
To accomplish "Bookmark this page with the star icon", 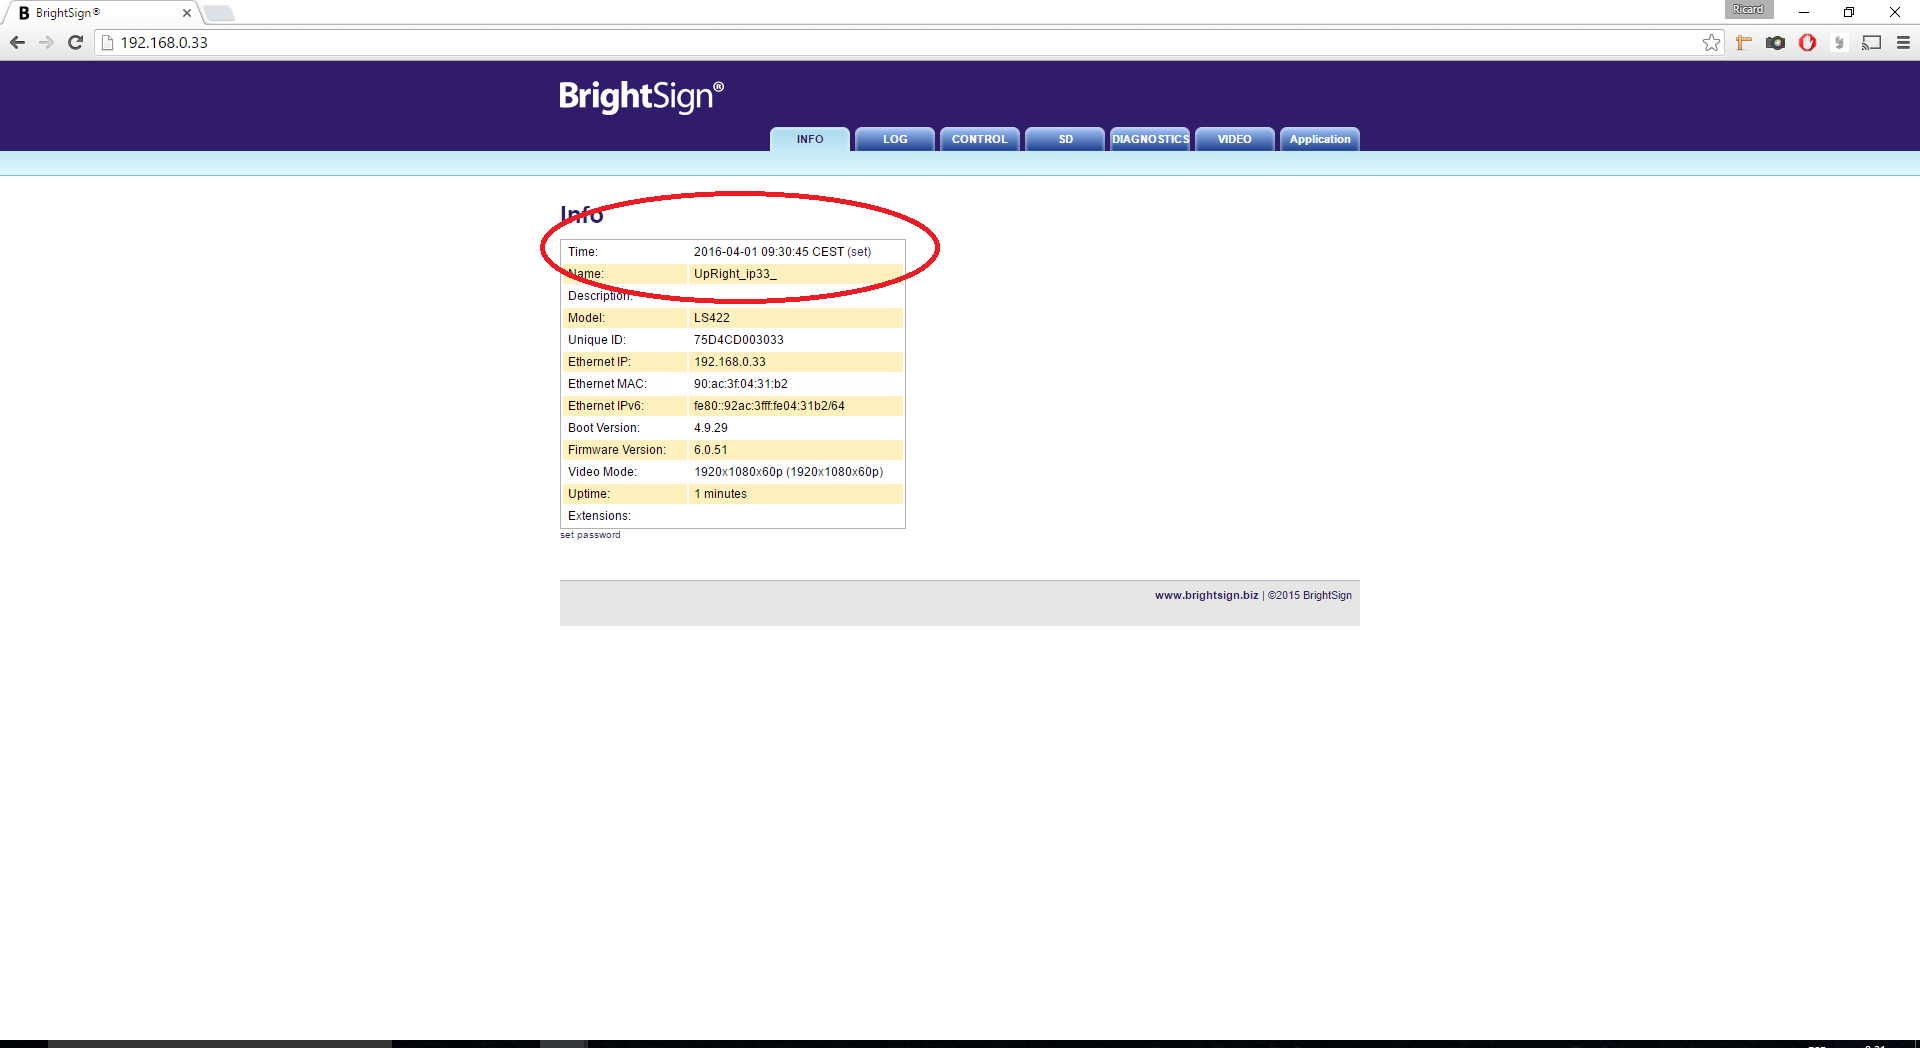I will pos(1711,42).
